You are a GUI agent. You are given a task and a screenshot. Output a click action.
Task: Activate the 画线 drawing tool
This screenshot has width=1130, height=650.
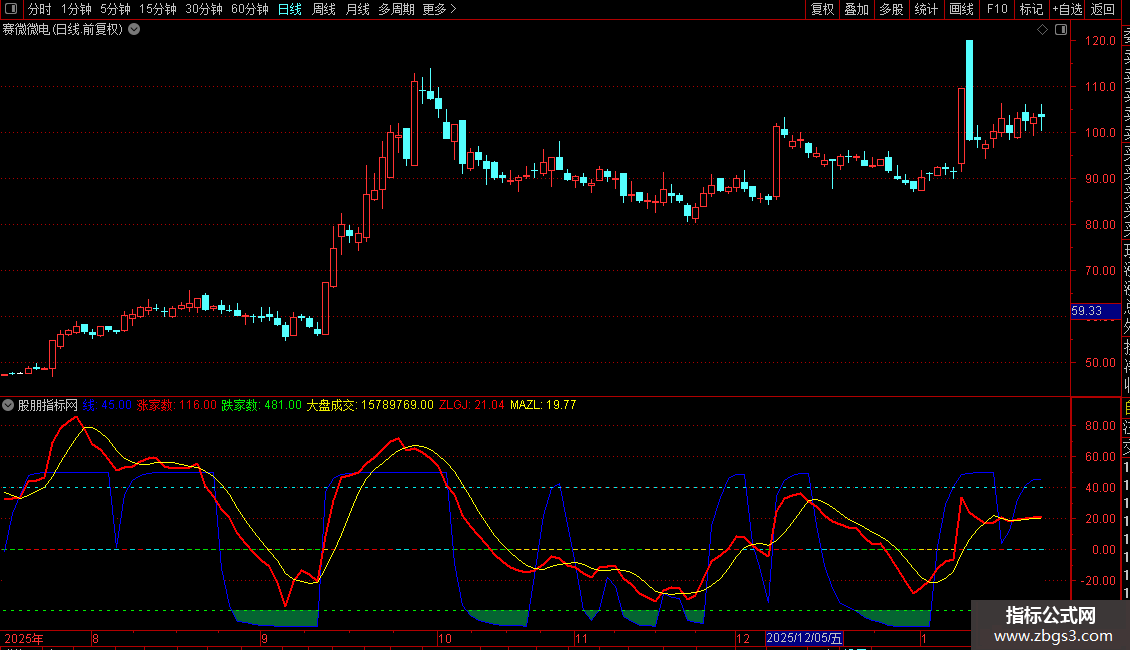click(961, 9)
